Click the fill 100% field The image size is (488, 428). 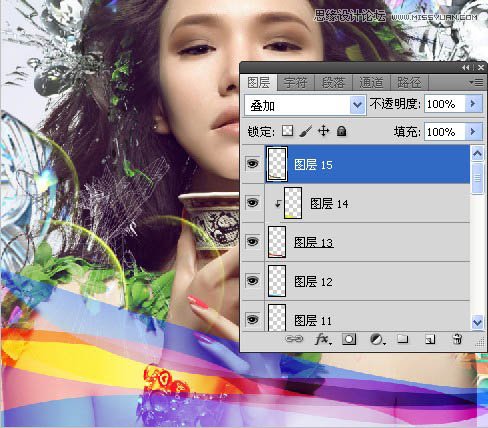pos(445,132)
